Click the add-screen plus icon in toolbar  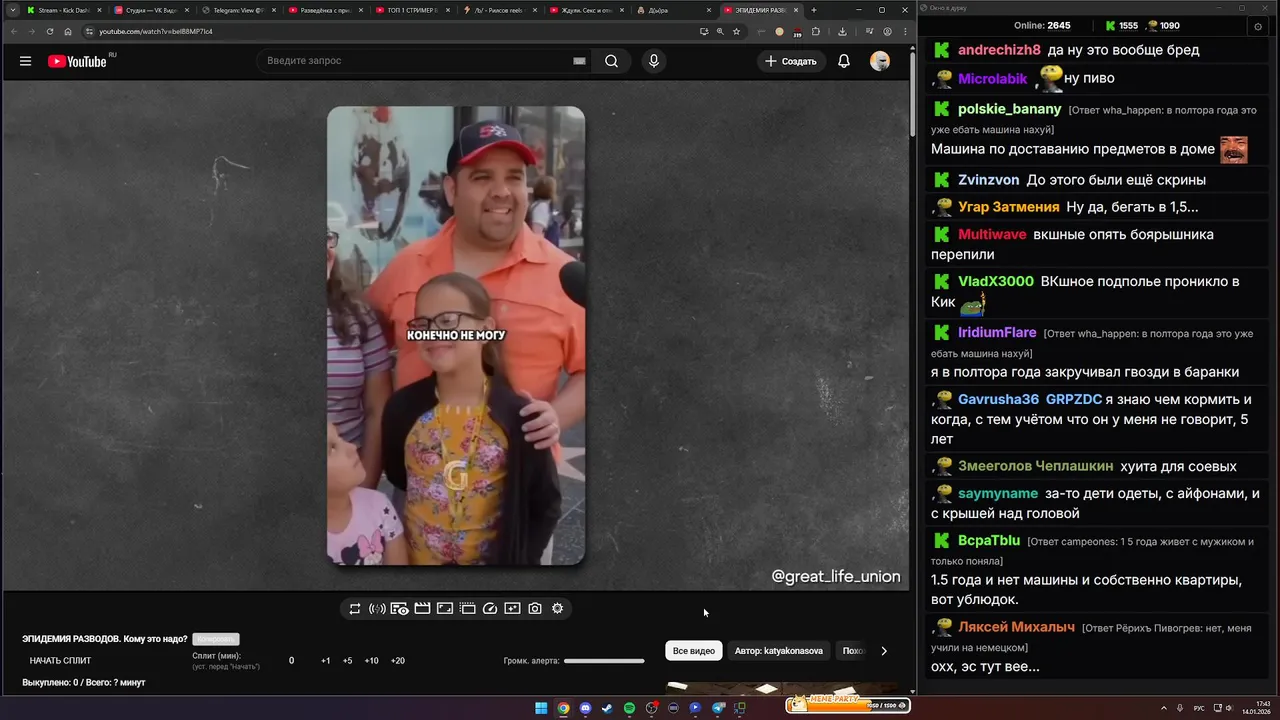[512, 608]
